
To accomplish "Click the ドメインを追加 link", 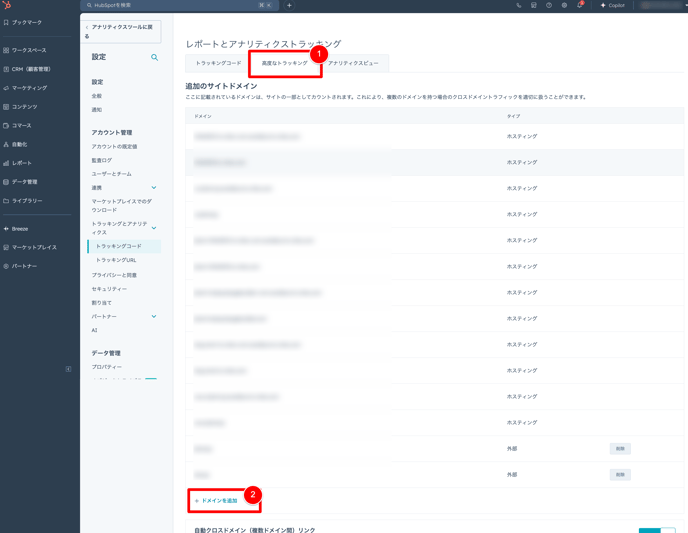I will click(x=218, y=500).
